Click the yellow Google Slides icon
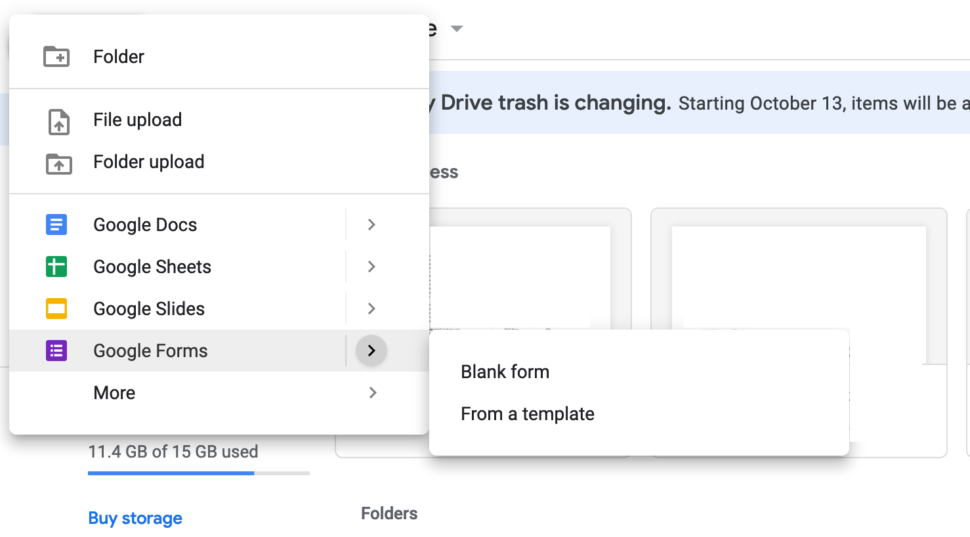This screenshot has width=970, height=537. (x=56, y=309)
